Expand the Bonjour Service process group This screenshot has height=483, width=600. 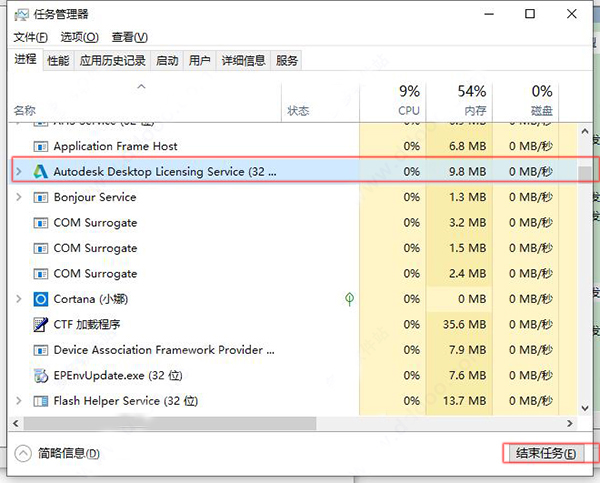point(19,197)
